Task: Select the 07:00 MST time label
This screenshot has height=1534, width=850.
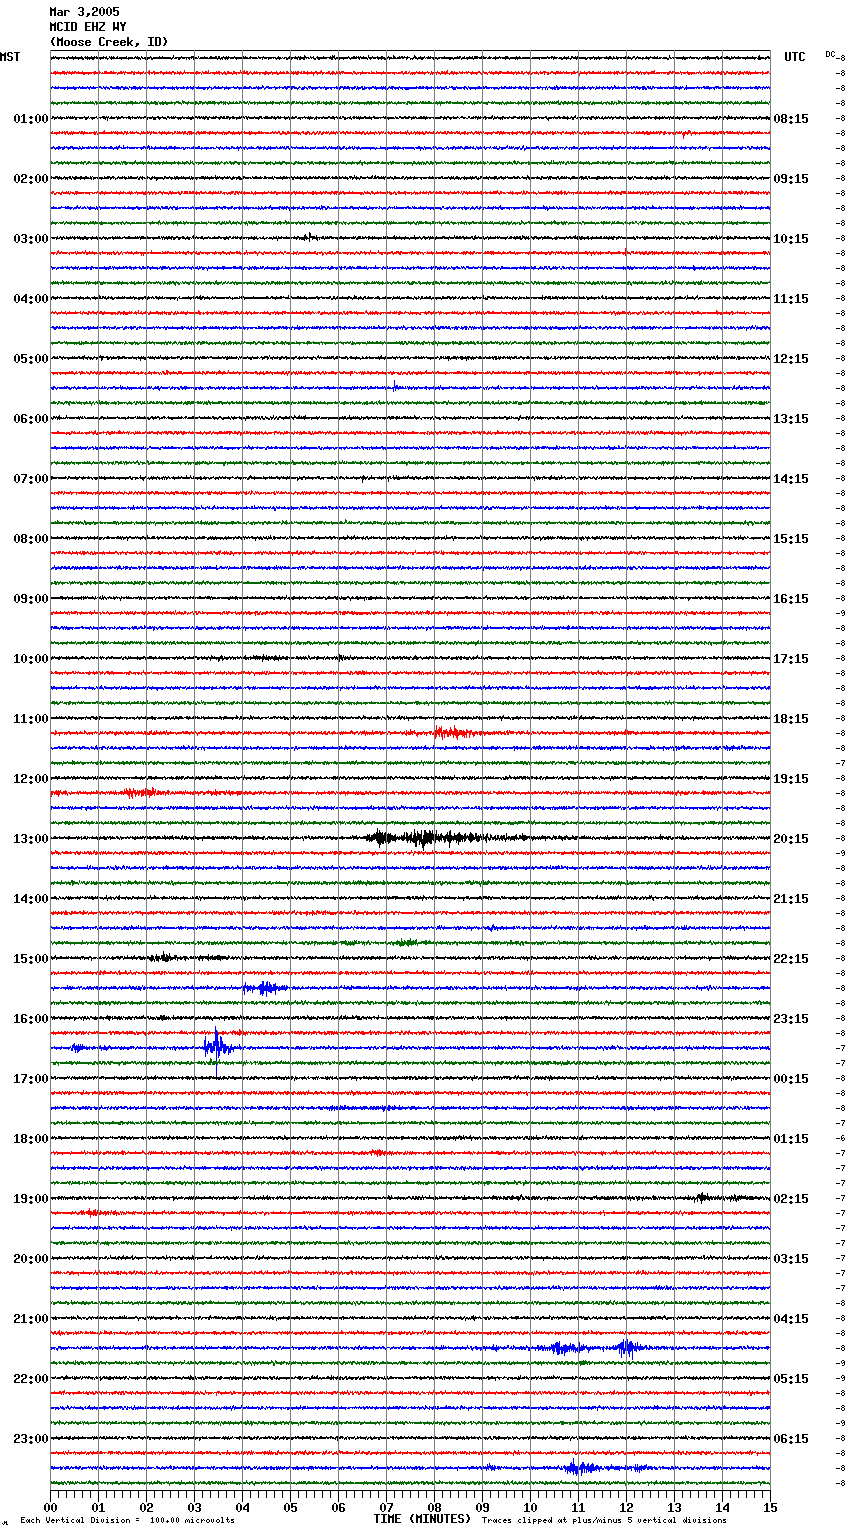Action: coord(31,479)
